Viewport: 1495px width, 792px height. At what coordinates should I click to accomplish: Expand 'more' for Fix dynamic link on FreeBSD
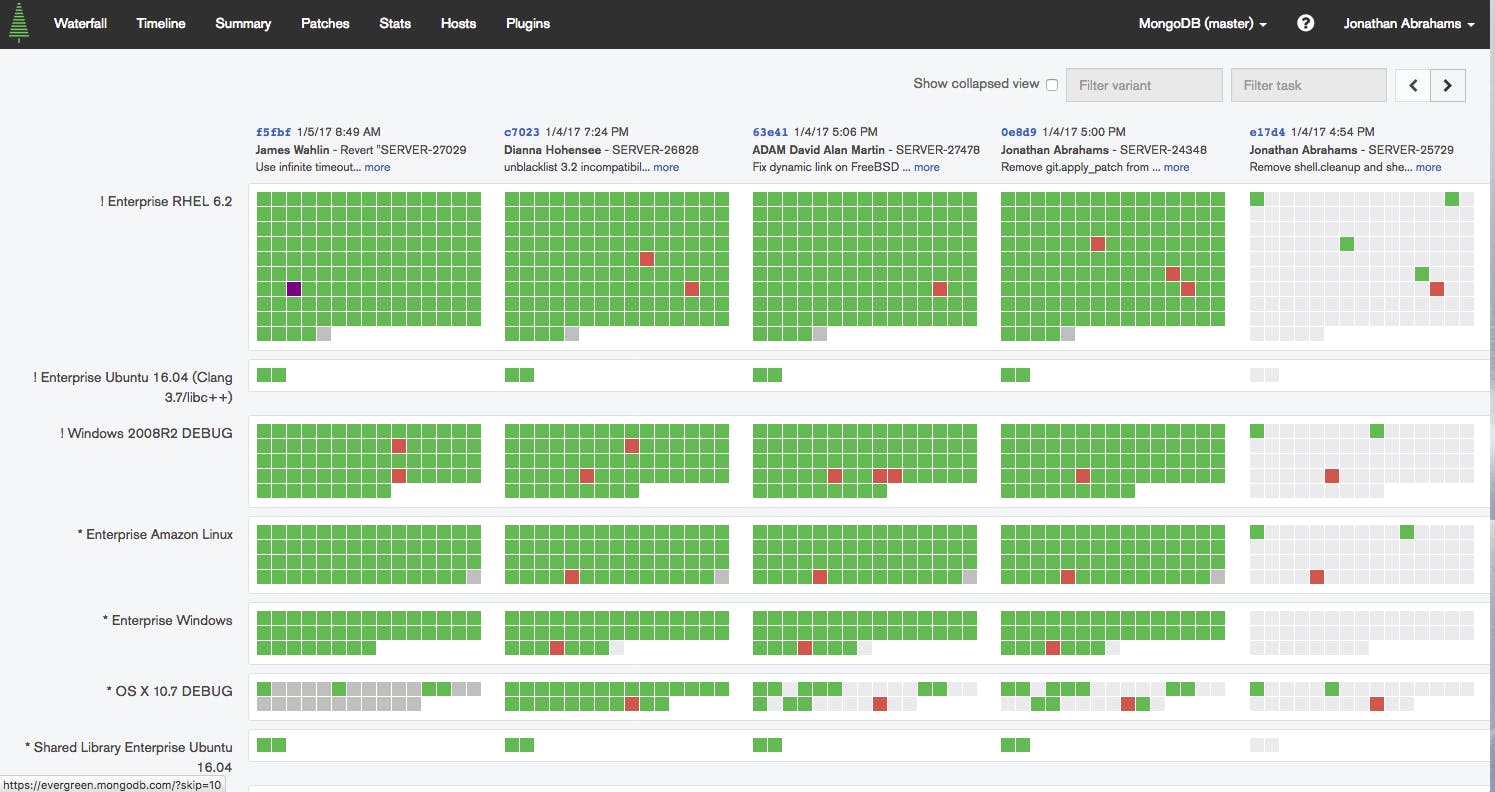coord(927,167)
